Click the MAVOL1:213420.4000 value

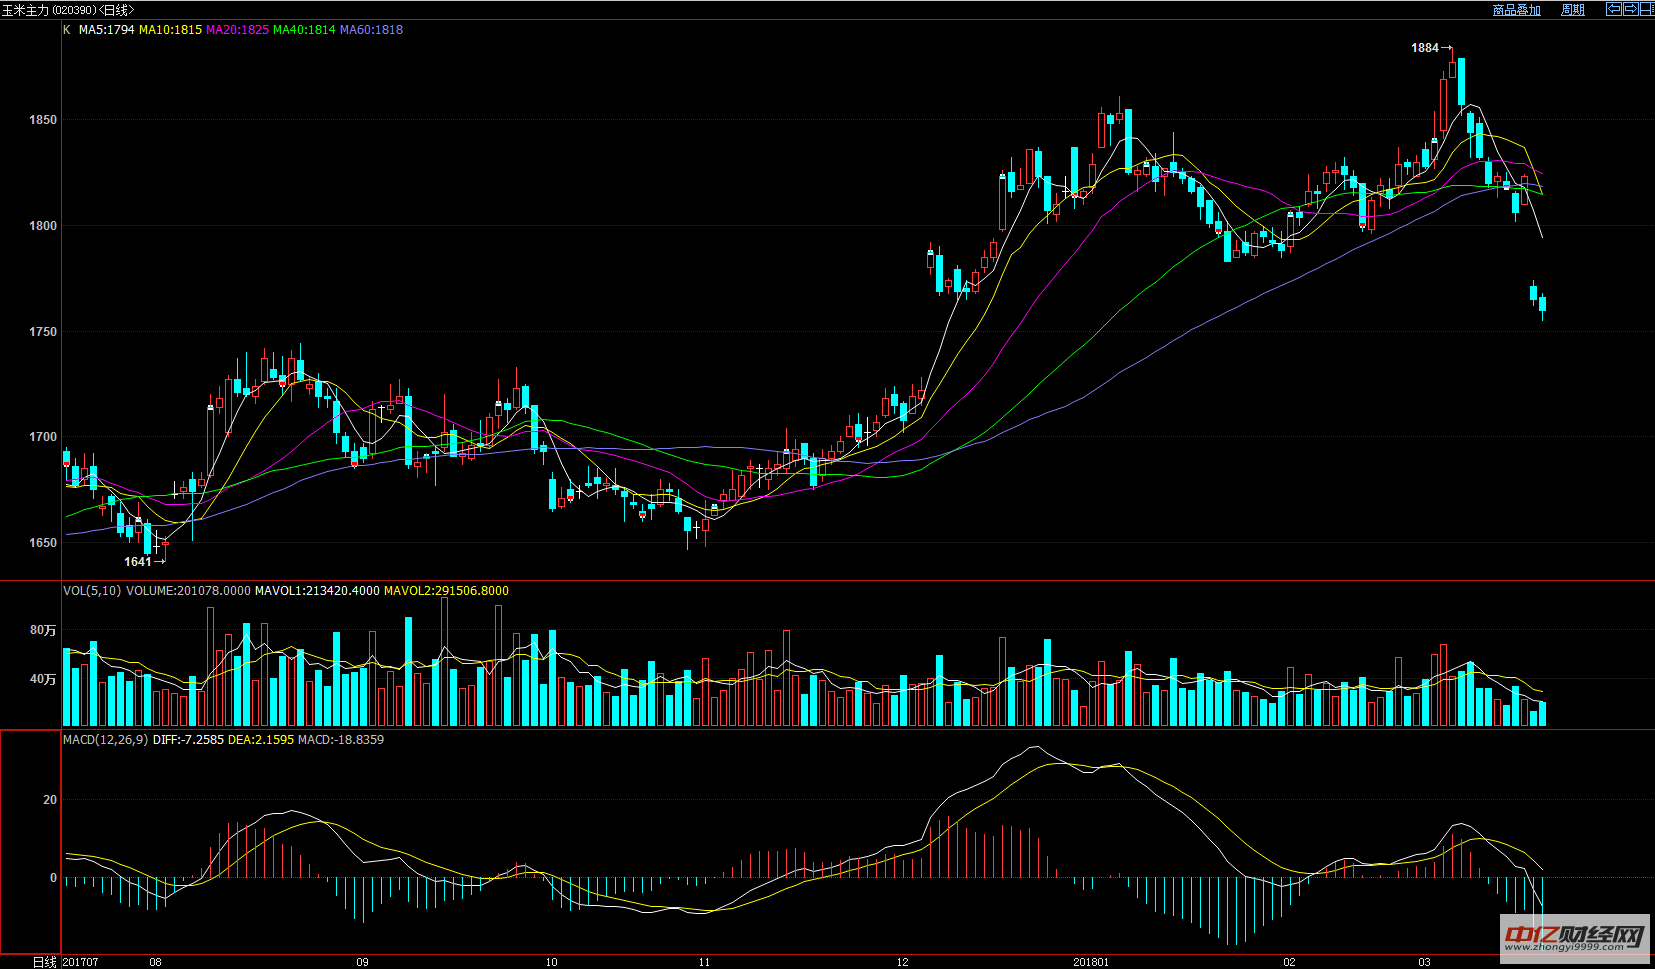pos(317,591)
